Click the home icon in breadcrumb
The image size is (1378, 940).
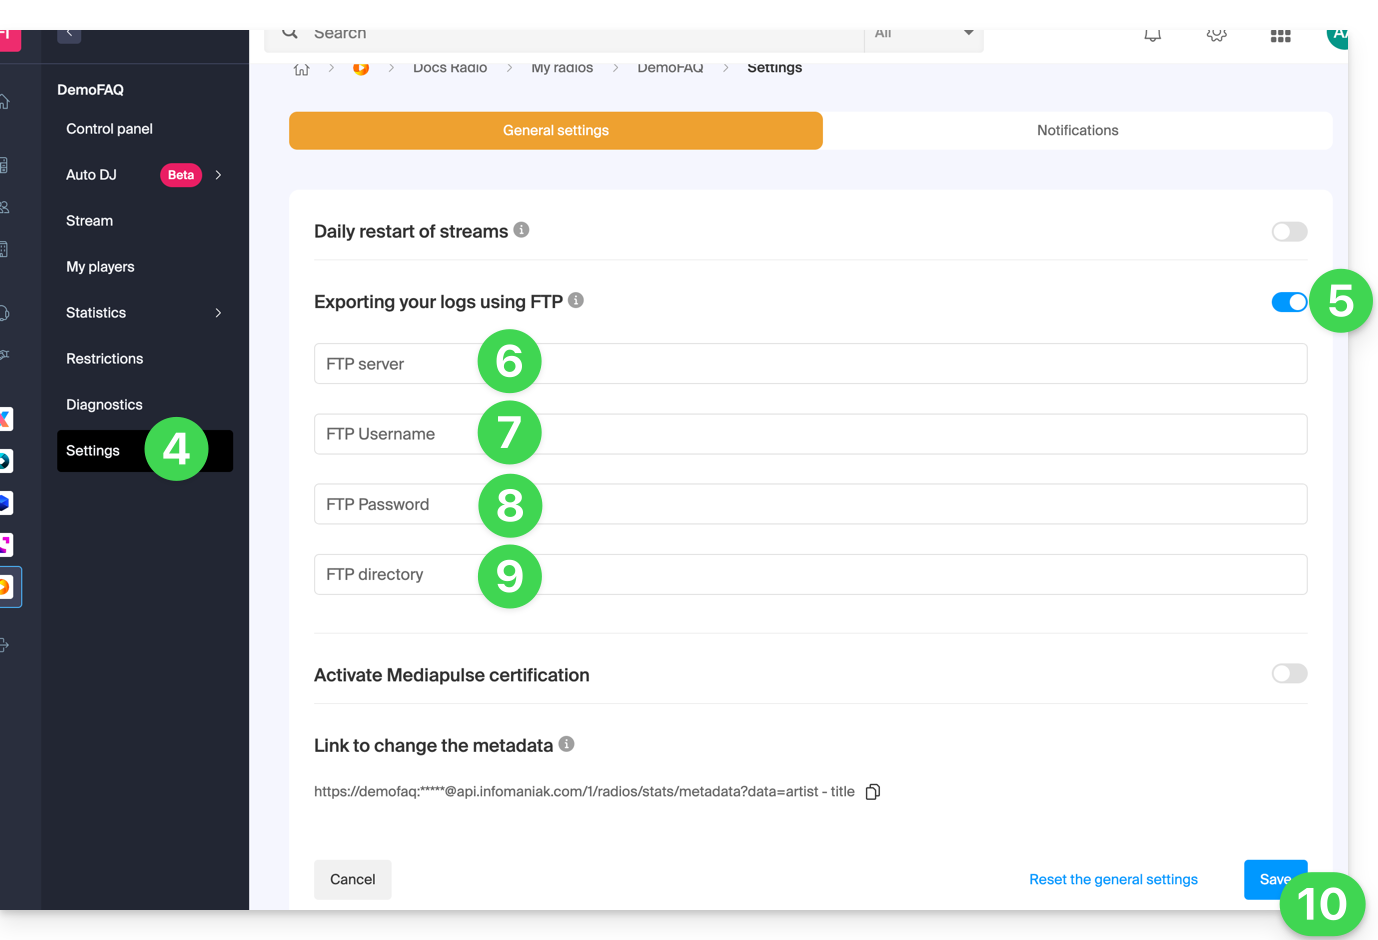coord(301,69)
